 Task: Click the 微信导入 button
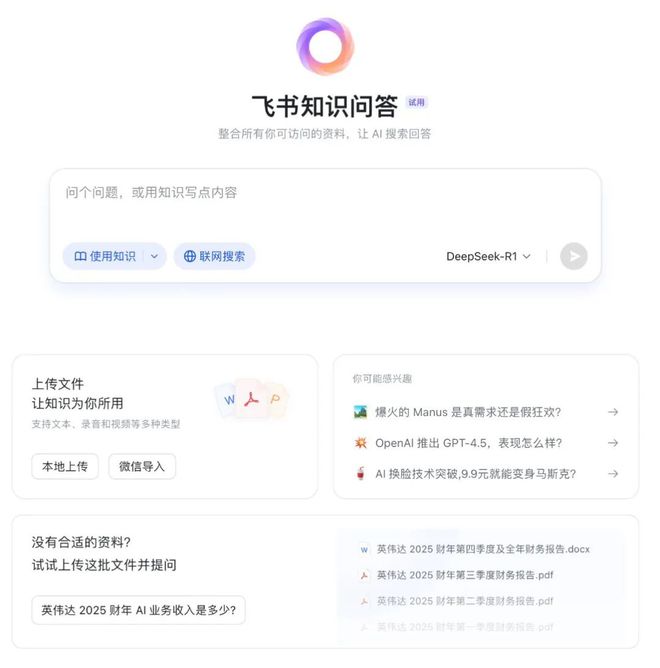pos(142,466)
